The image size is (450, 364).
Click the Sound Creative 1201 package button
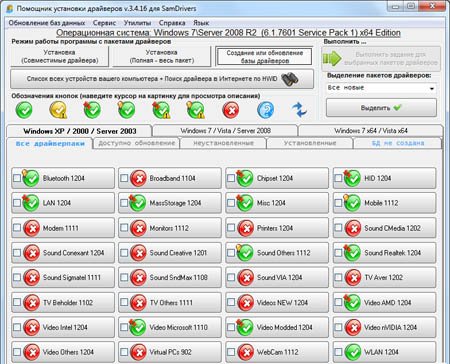[x=170, y=253]
